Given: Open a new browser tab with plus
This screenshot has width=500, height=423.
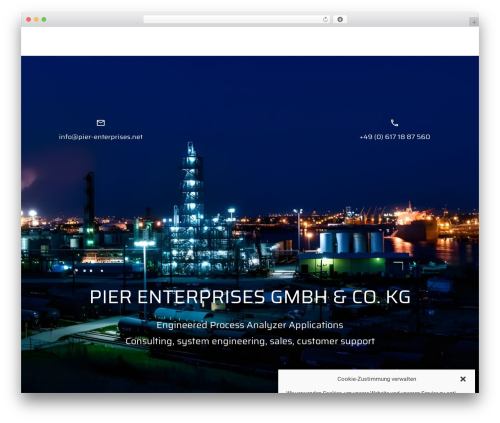Looking at the screenshot, I should click(x=474, y=22).
